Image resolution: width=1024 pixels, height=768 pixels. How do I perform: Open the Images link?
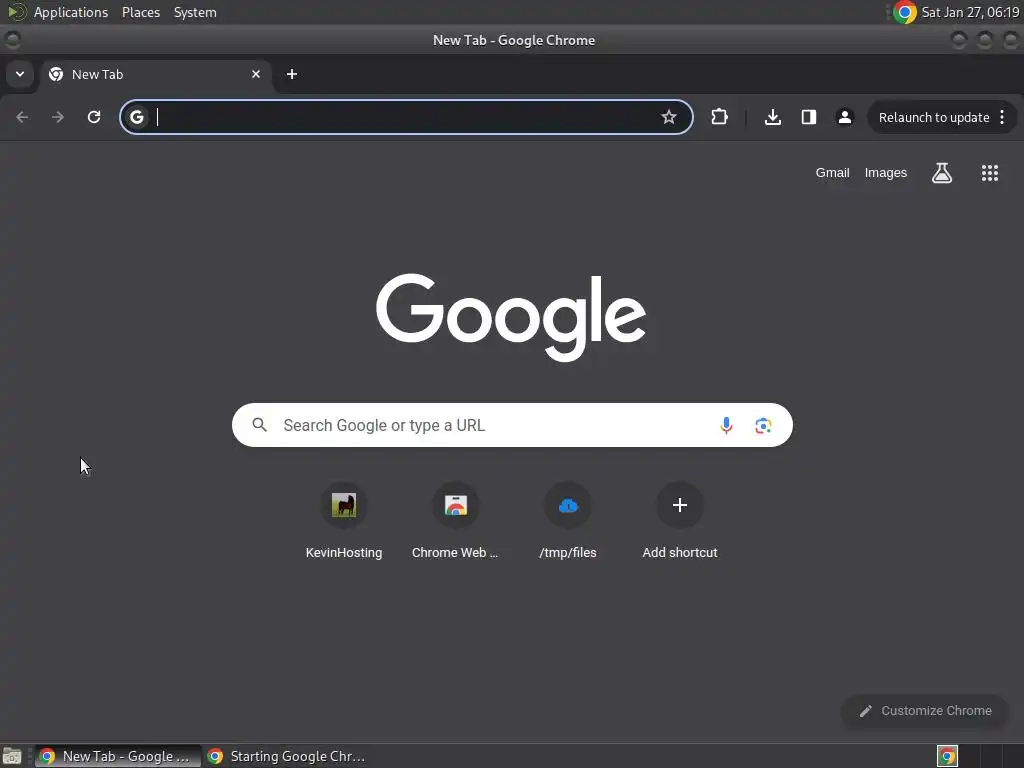click(x=886, y=172)
